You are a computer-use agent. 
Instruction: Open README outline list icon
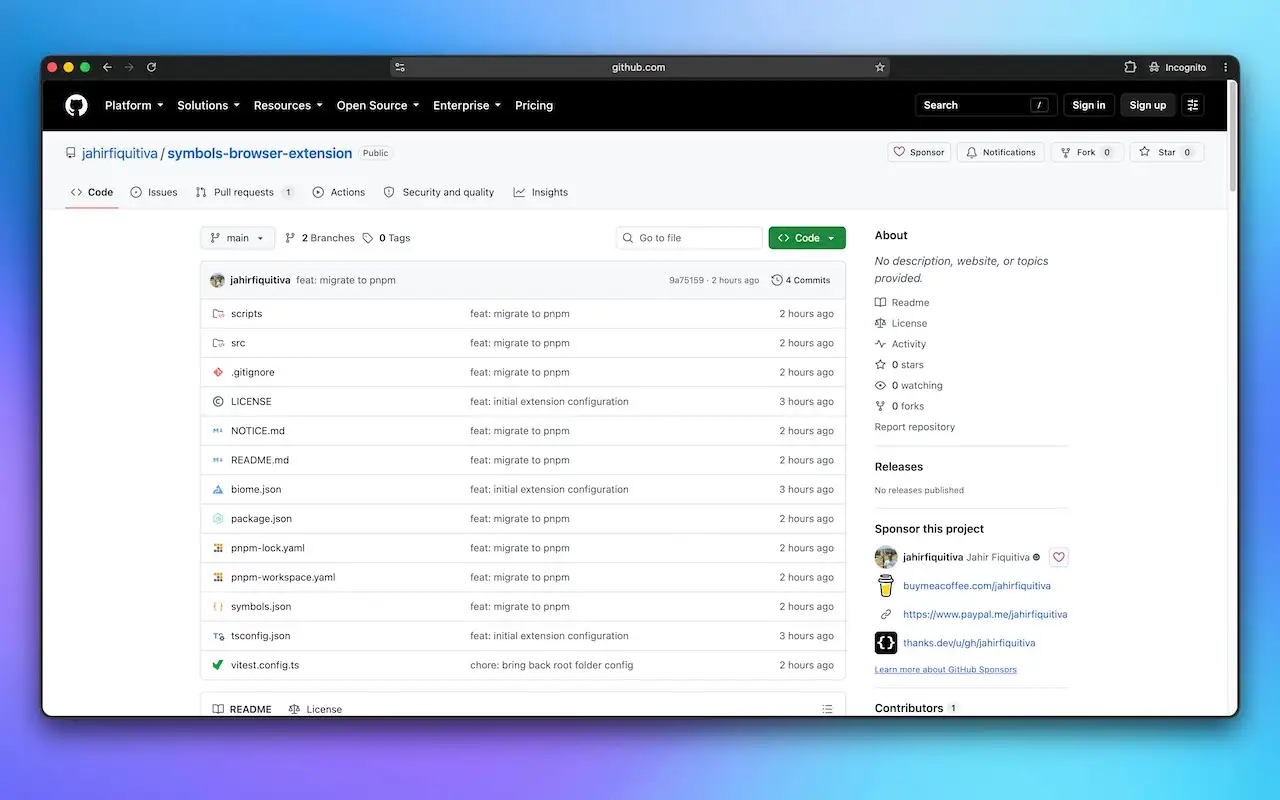[x=827, y=709]
